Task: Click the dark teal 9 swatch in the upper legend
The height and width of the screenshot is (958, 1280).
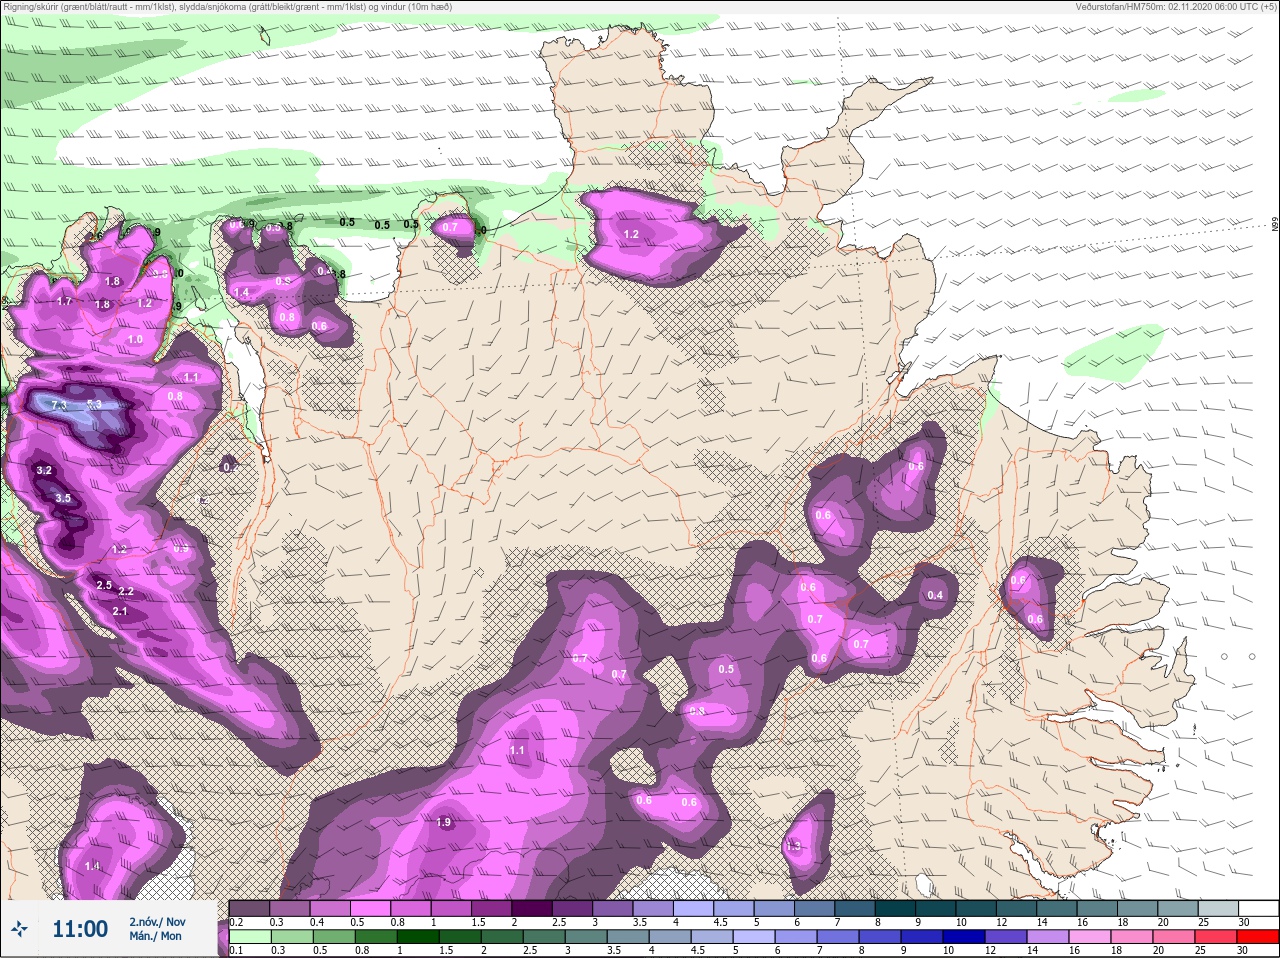Action: click(x=936, y=908)
